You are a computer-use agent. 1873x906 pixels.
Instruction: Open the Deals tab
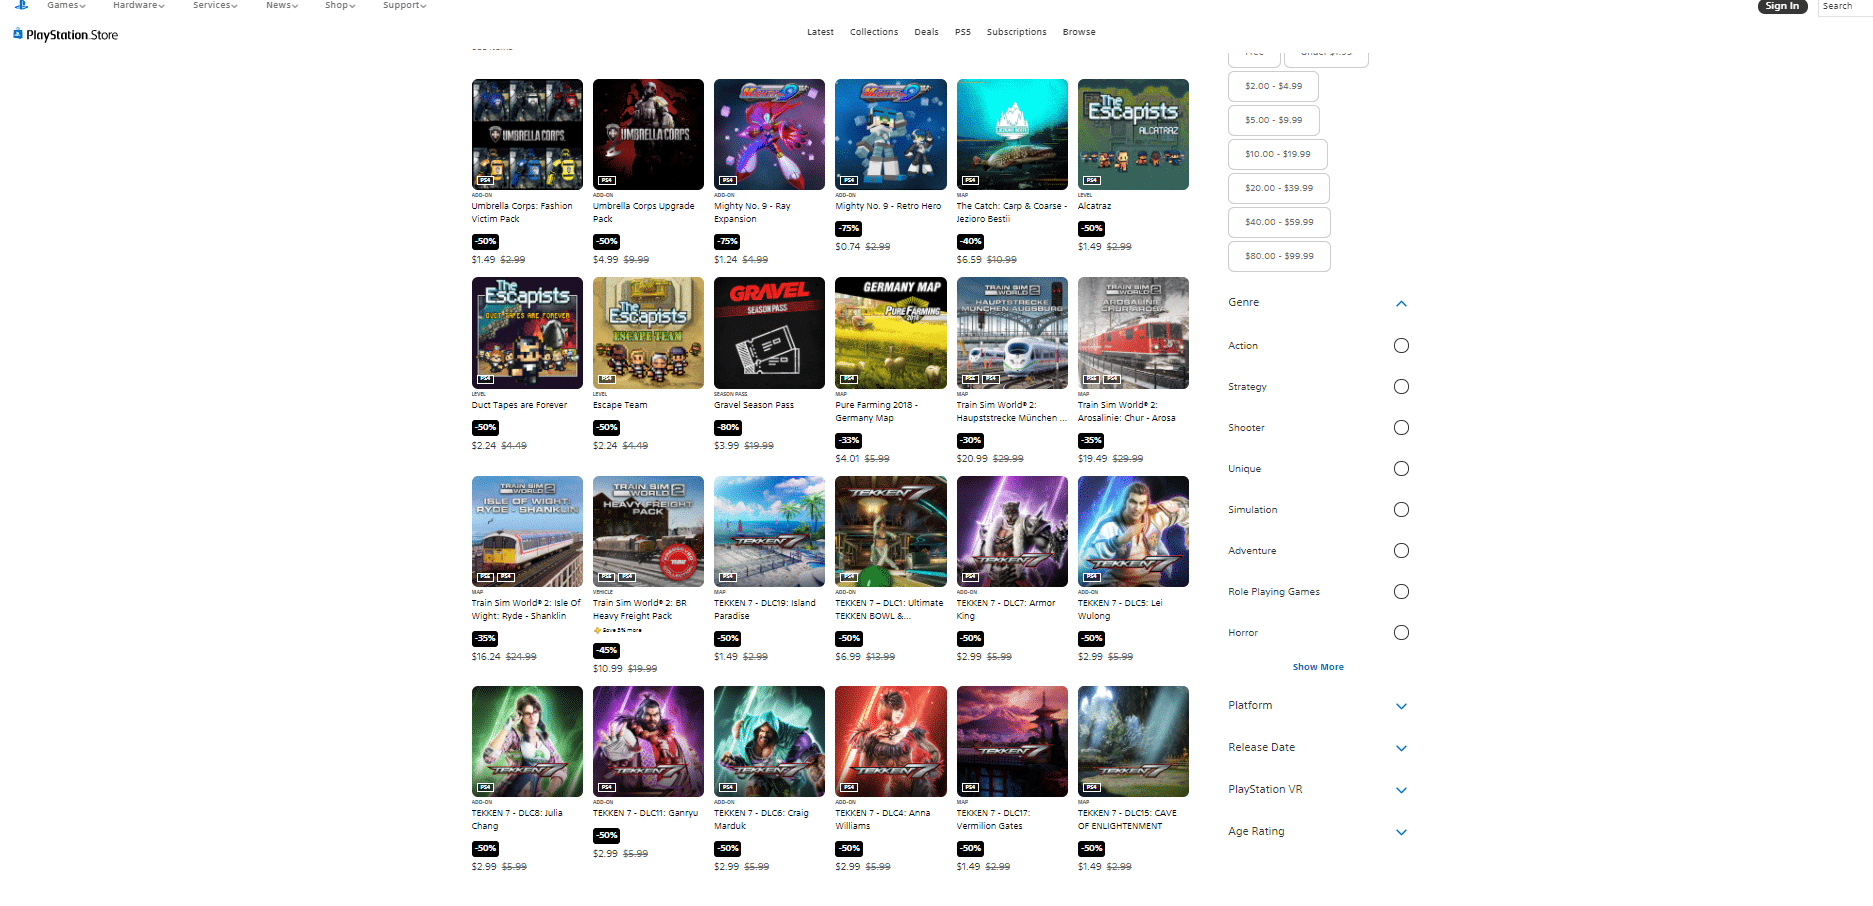pyautogui.click(x=926, y=32)
